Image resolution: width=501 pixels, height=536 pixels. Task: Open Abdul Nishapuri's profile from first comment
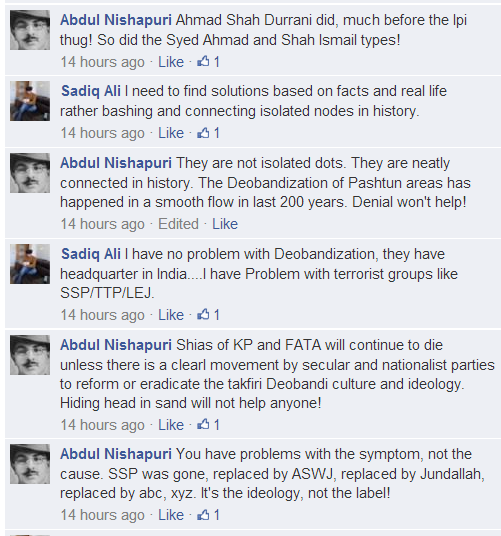point(116,20)
